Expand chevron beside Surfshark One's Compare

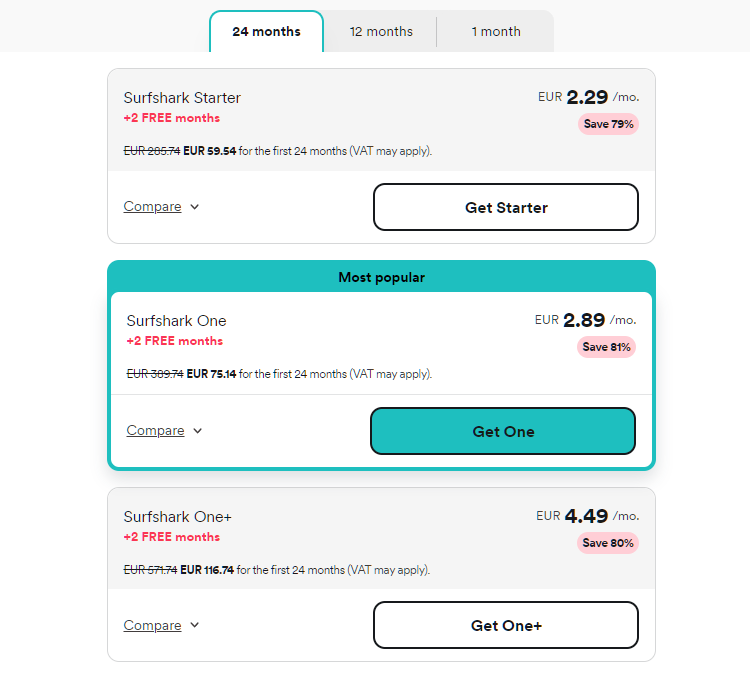click(198, 431)
